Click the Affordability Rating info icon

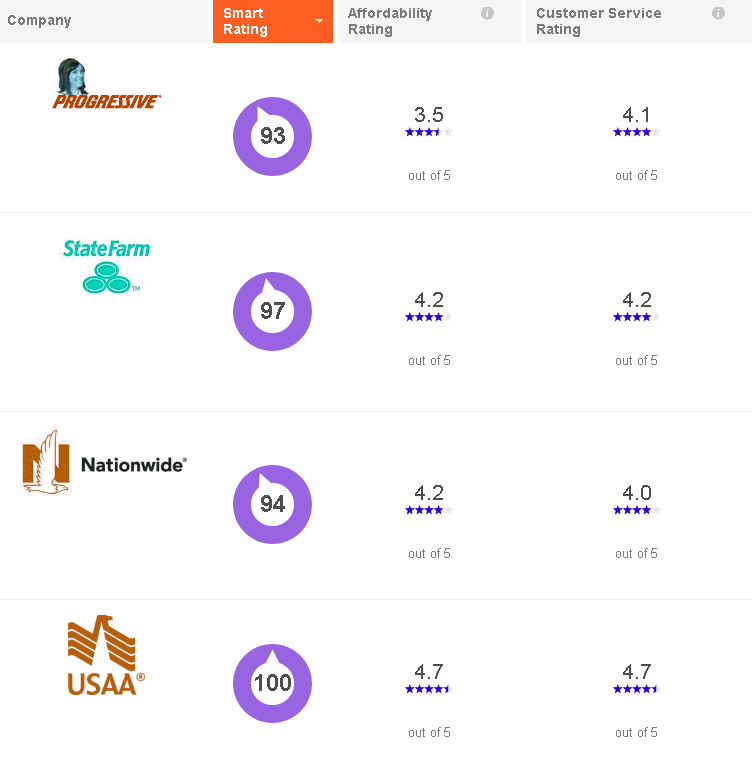(x=488, y=13)
